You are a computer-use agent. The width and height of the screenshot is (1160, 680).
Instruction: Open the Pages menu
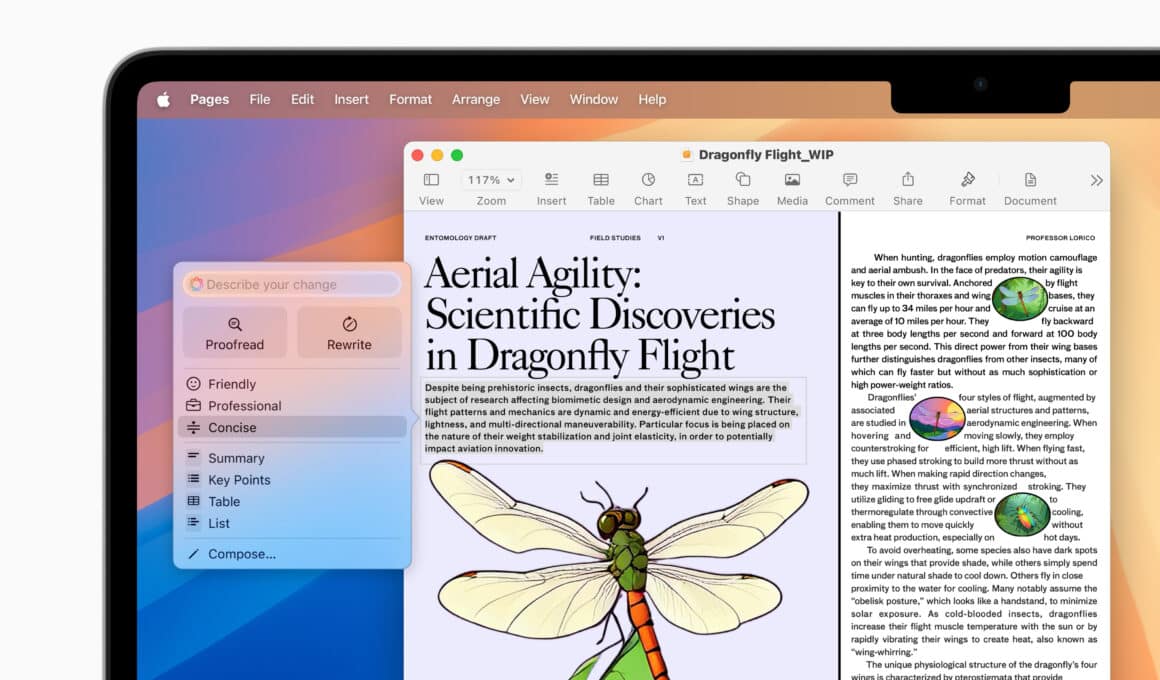[x=209, y=99]
